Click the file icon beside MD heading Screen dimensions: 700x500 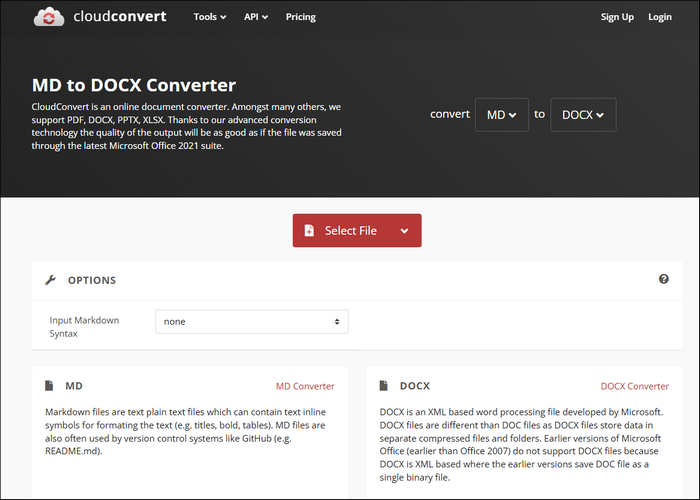coord(49,386)
